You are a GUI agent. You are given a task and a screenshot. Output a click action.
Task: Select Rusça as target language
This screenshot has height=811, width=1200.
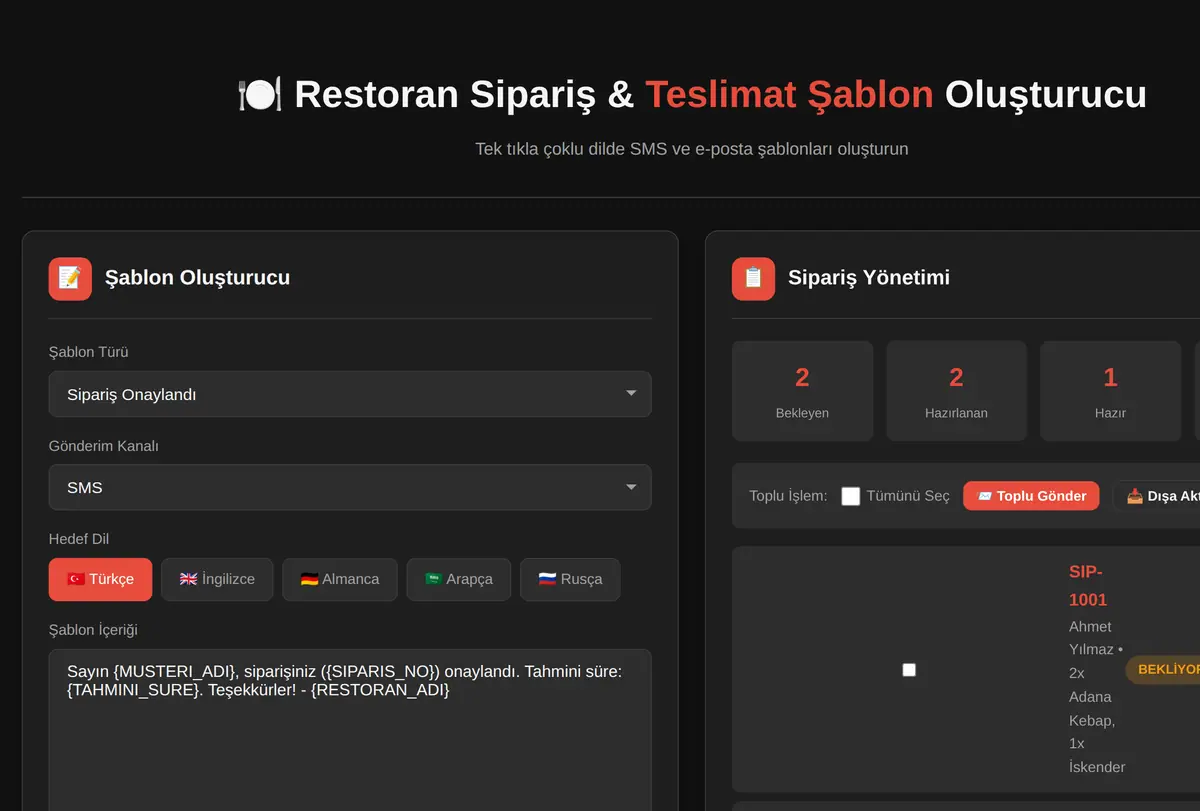(570, 579)
